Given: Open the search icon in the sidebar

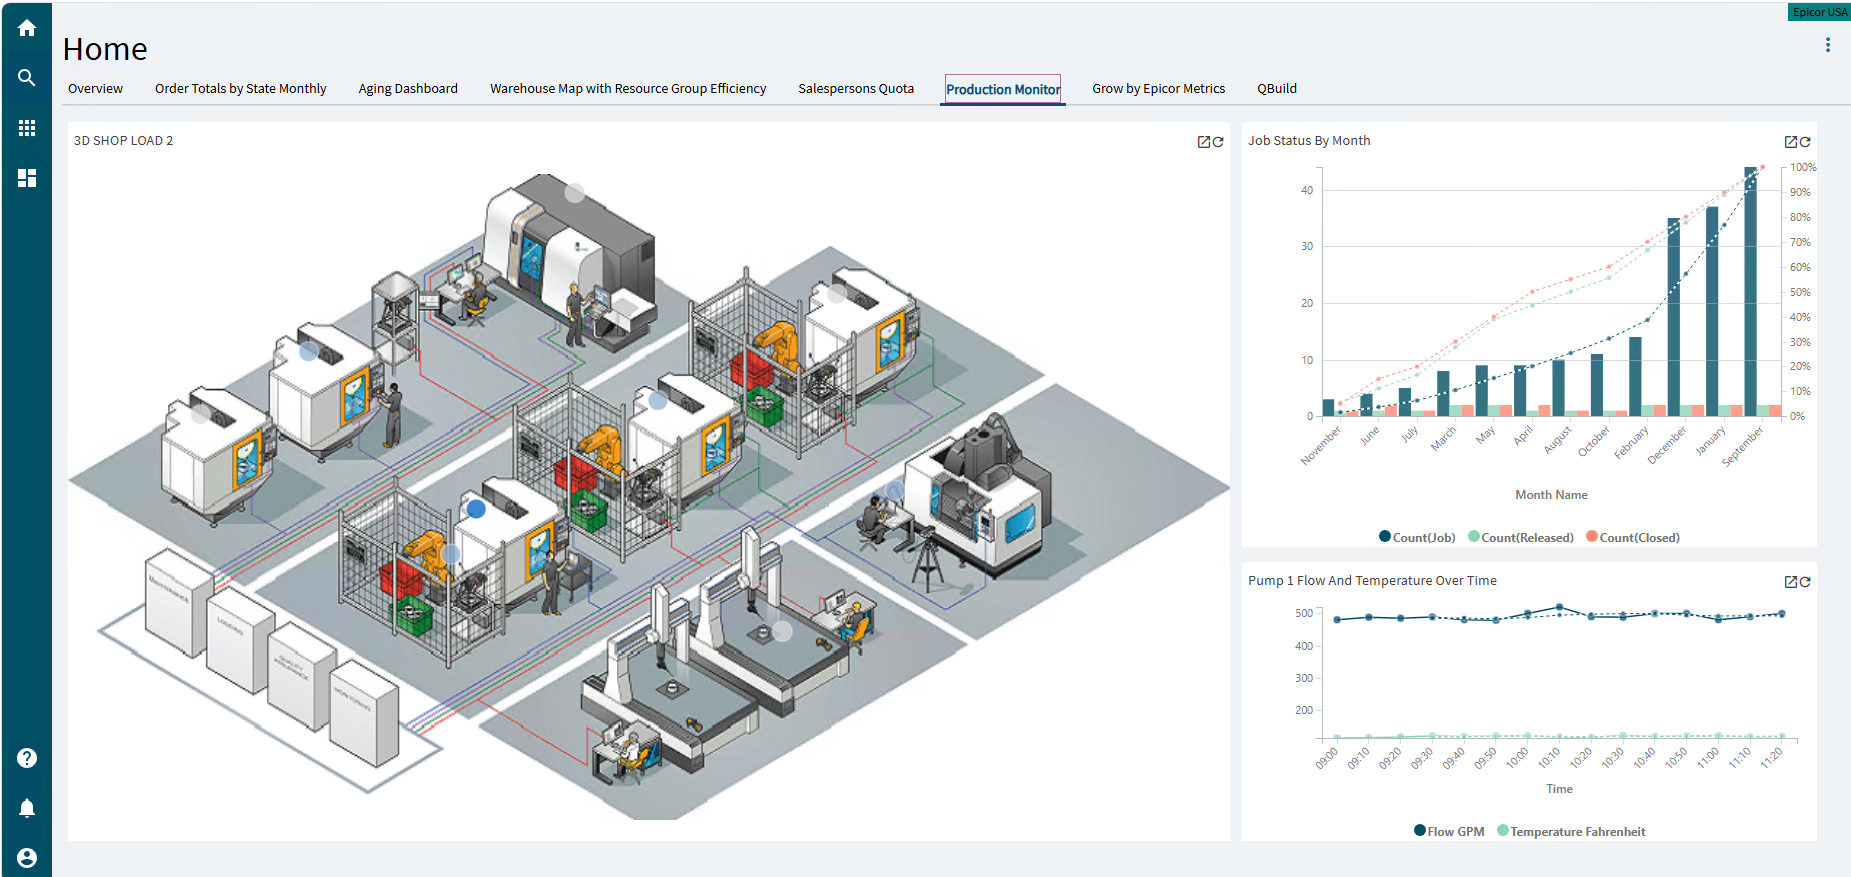Looking at the screenshot, I should (27, 78).
